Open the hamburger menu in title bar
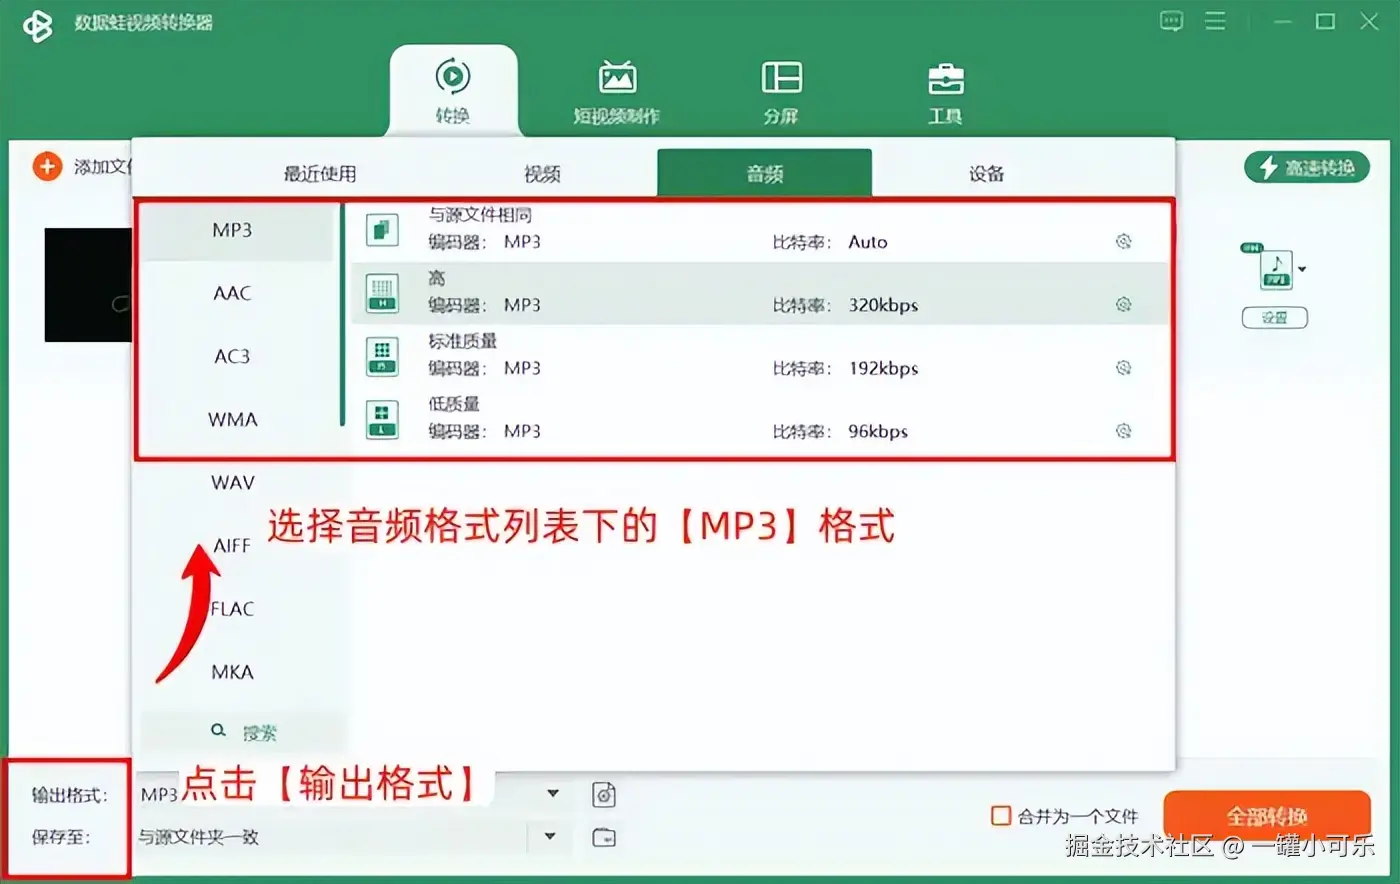 (1215, 21)
